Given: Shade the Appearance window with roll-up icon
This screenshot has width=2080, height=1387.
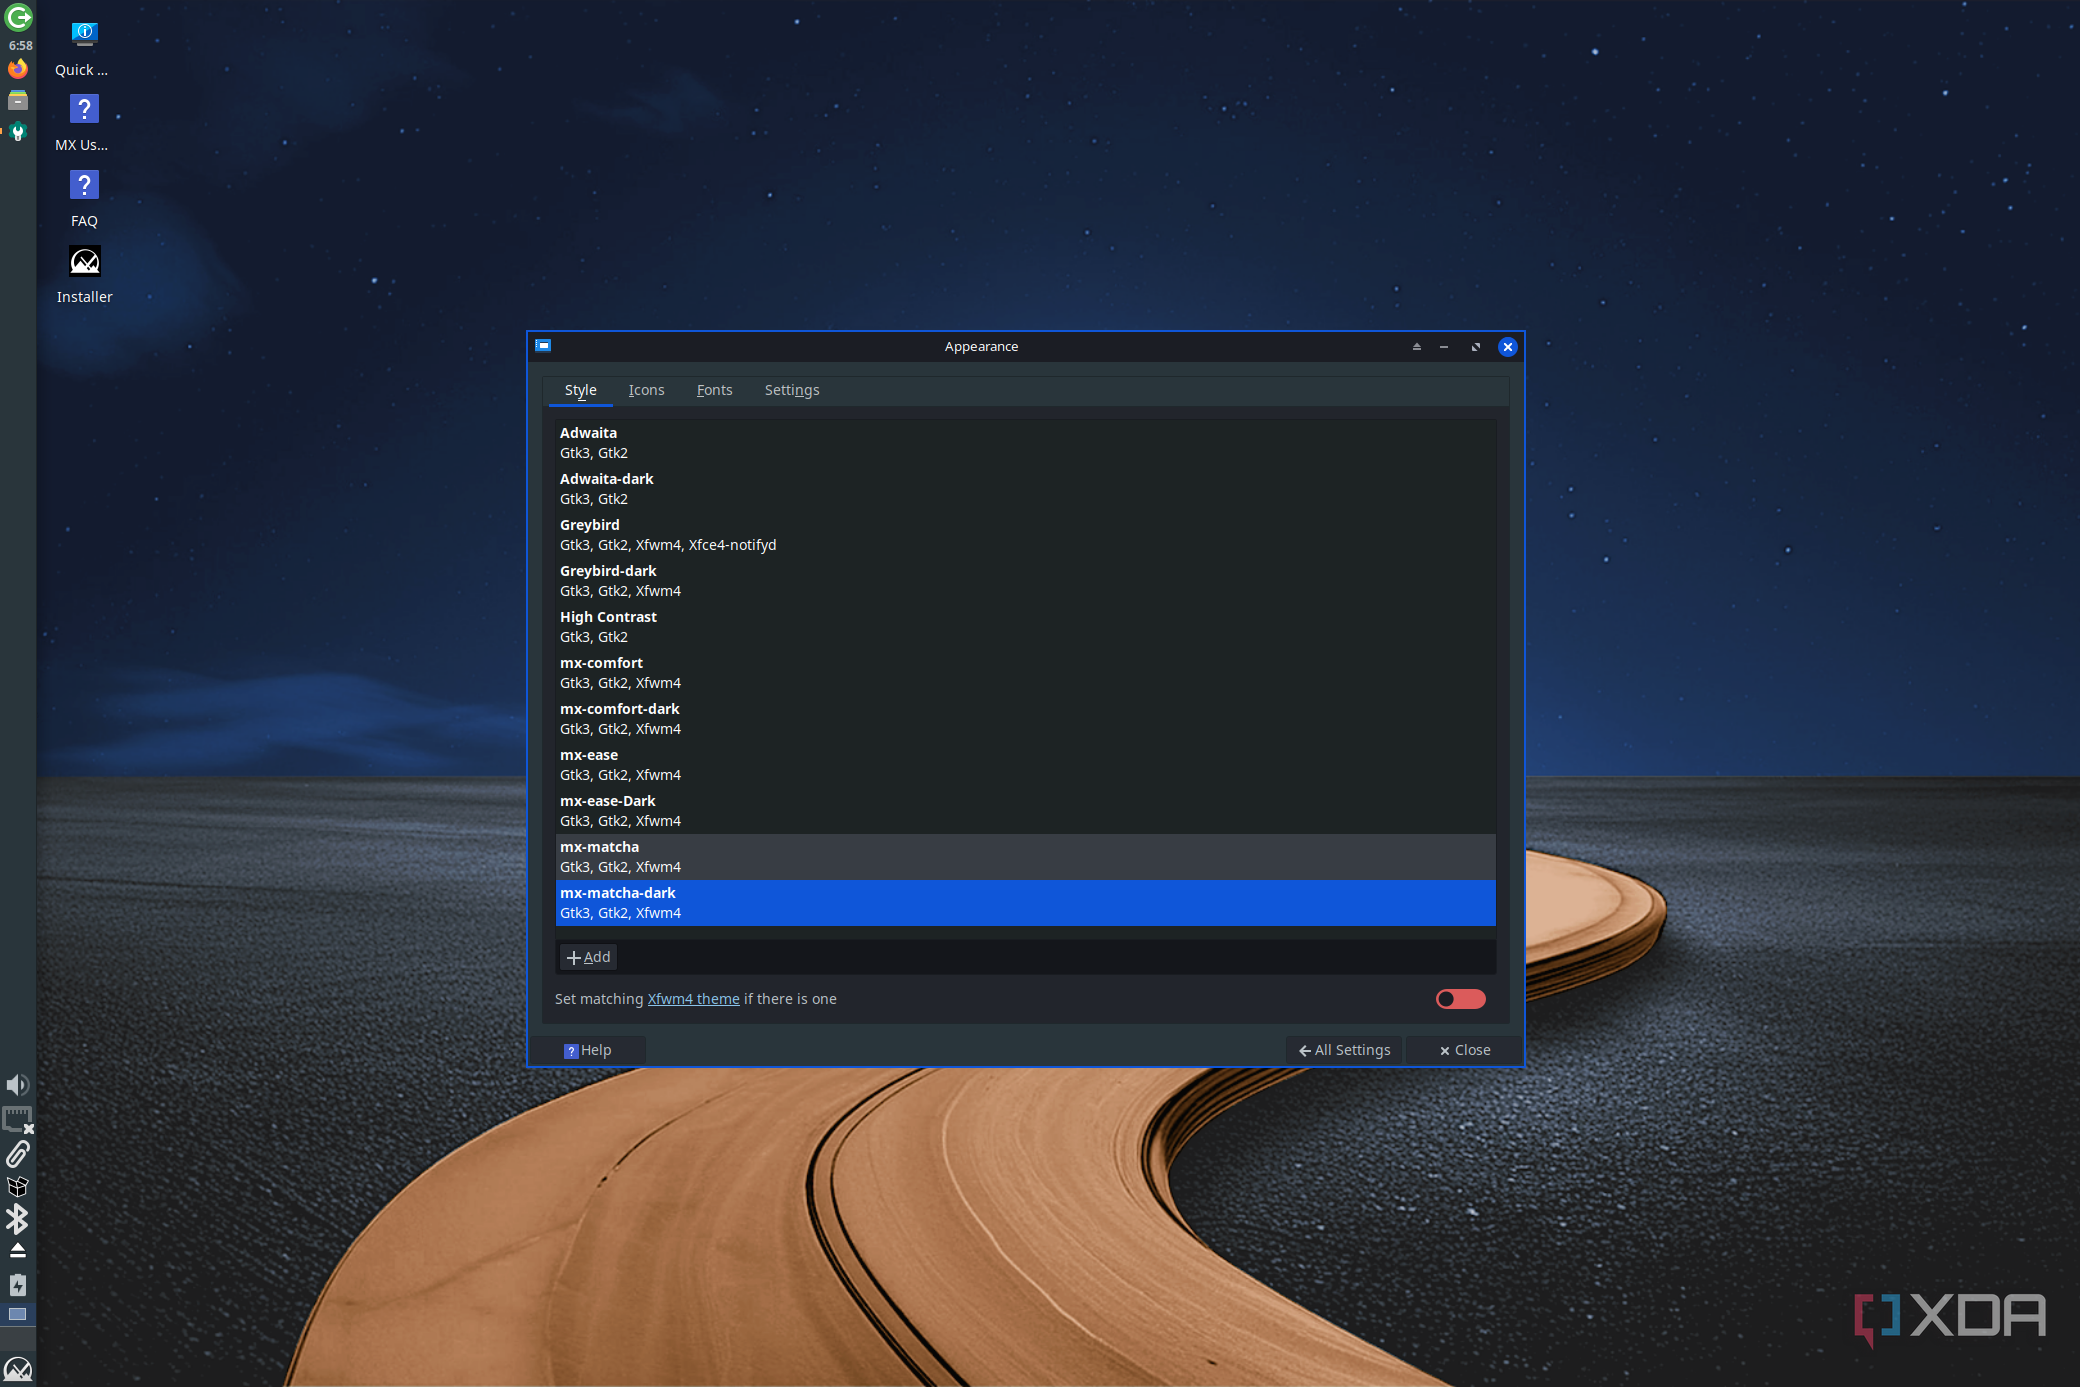Looking at the screenshot, I should 1416,347.
